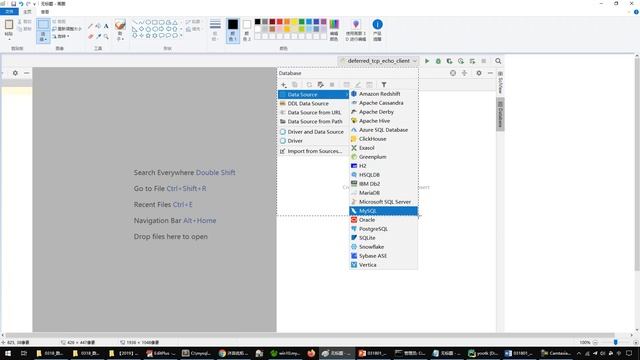Open the Edit colors dialog

[334, 30]
